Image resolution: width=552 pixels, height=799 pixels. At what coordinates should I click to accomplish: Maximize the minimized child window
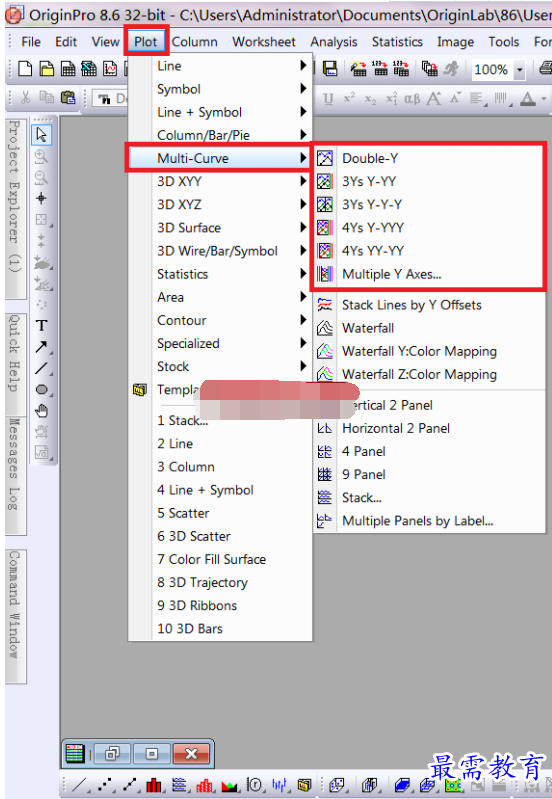[x=151, y=753]
